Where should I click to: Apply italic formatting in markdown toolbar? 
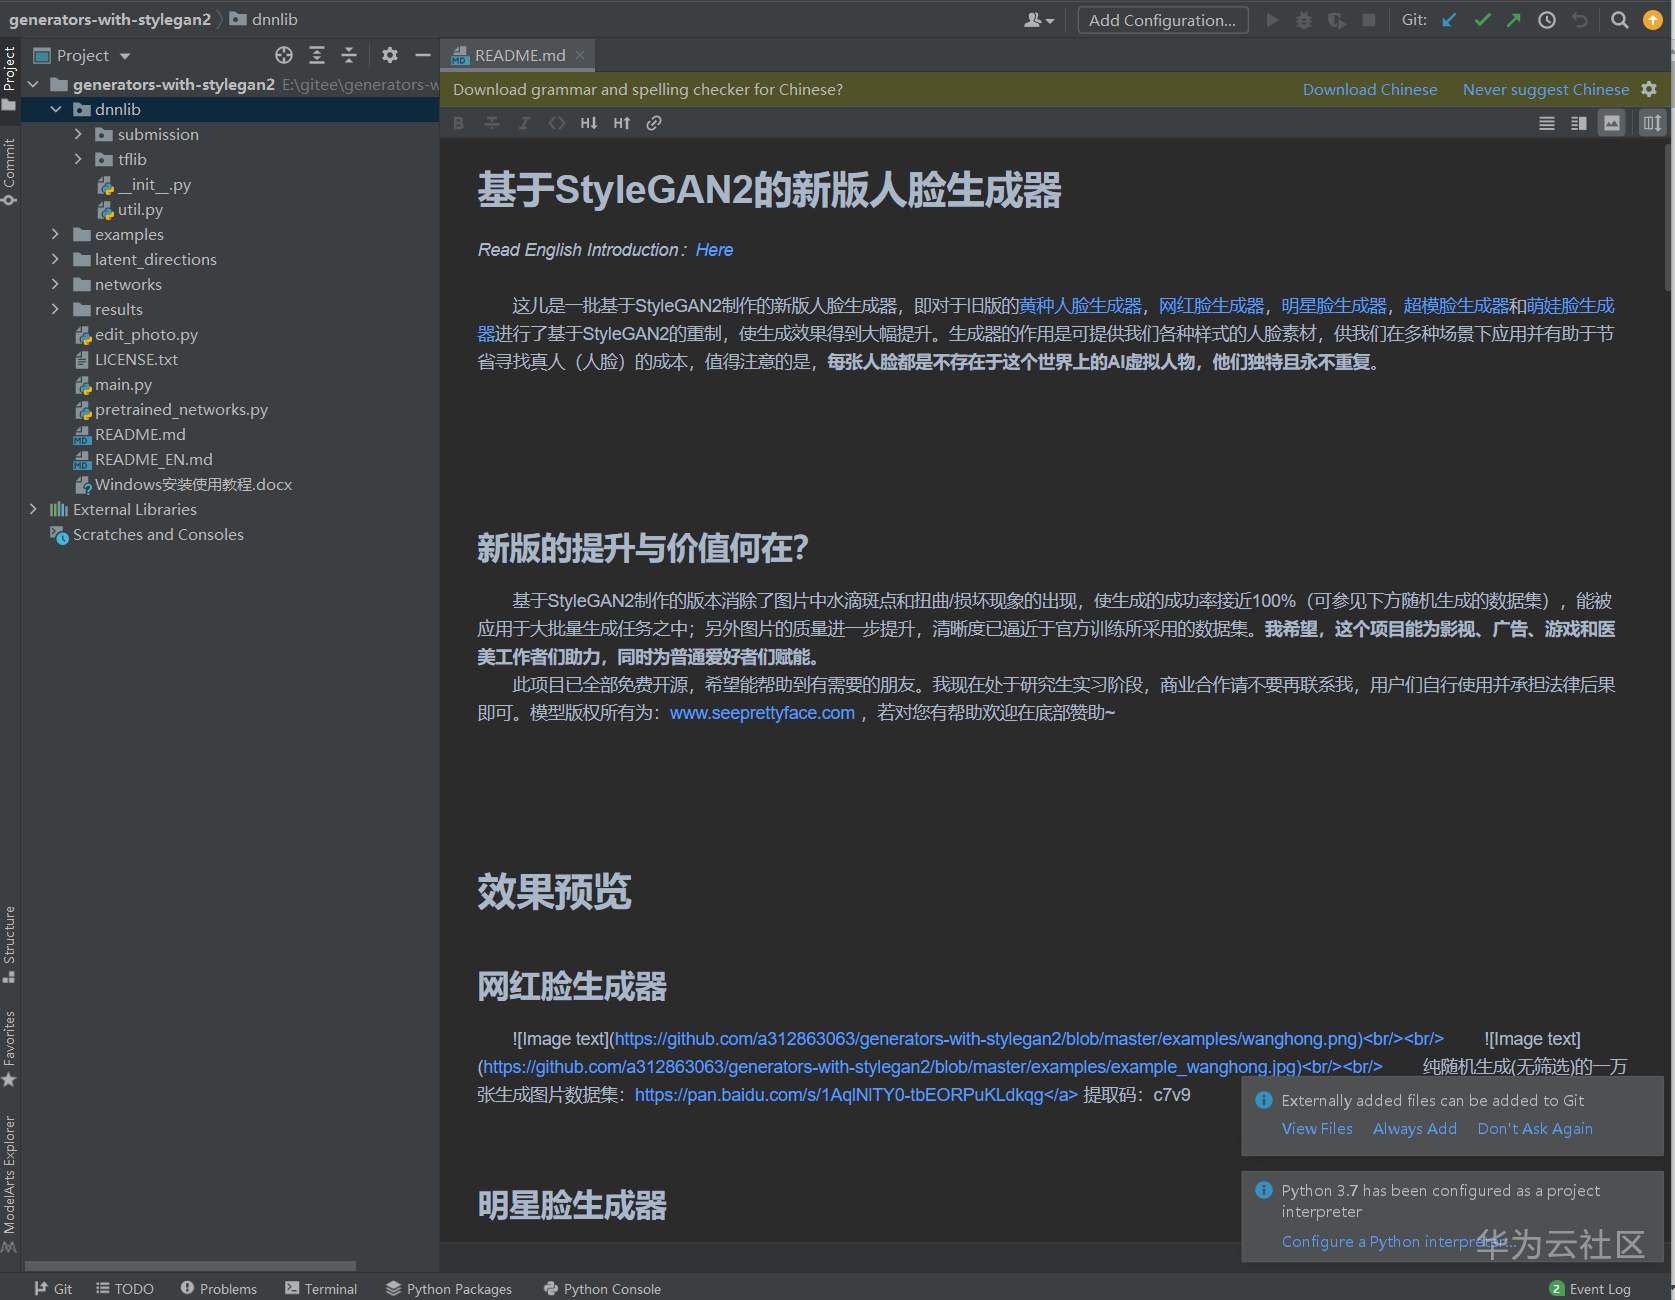click(524, 123)
